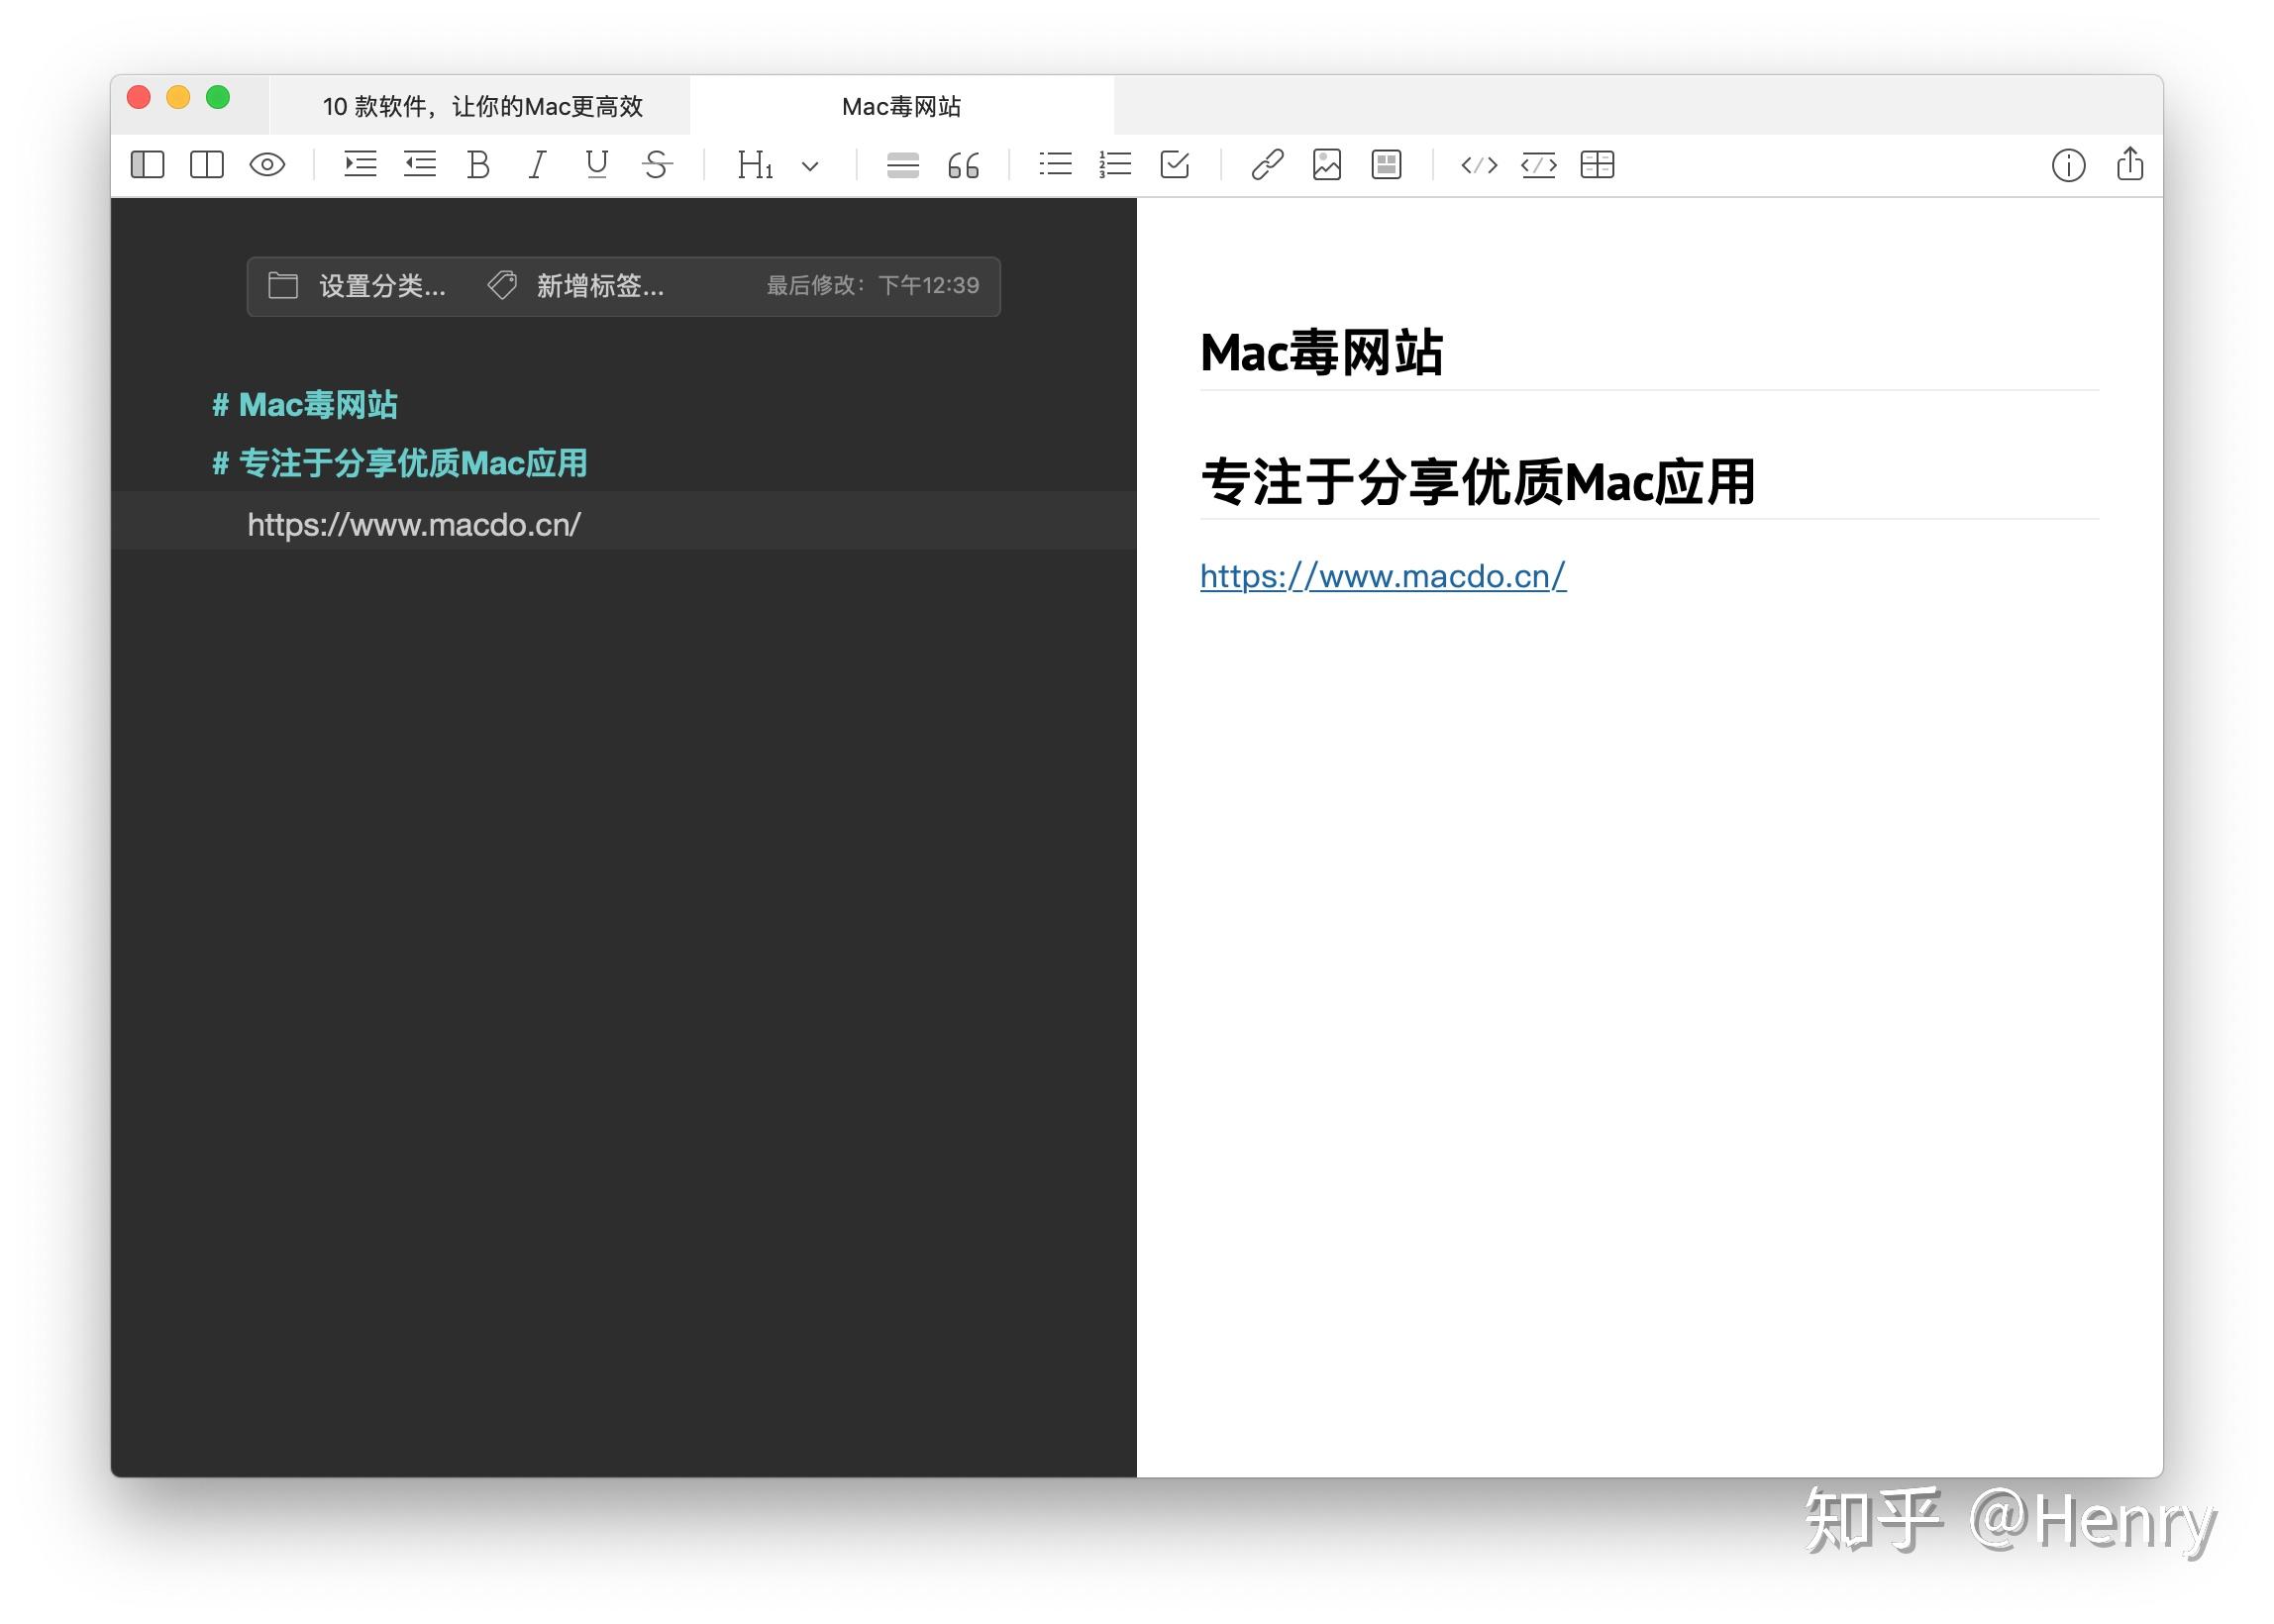Image resolution: width=2274 pixels, height=1624 pixels.
Task: Insert a block quote
Action: [x=963, y=165]
